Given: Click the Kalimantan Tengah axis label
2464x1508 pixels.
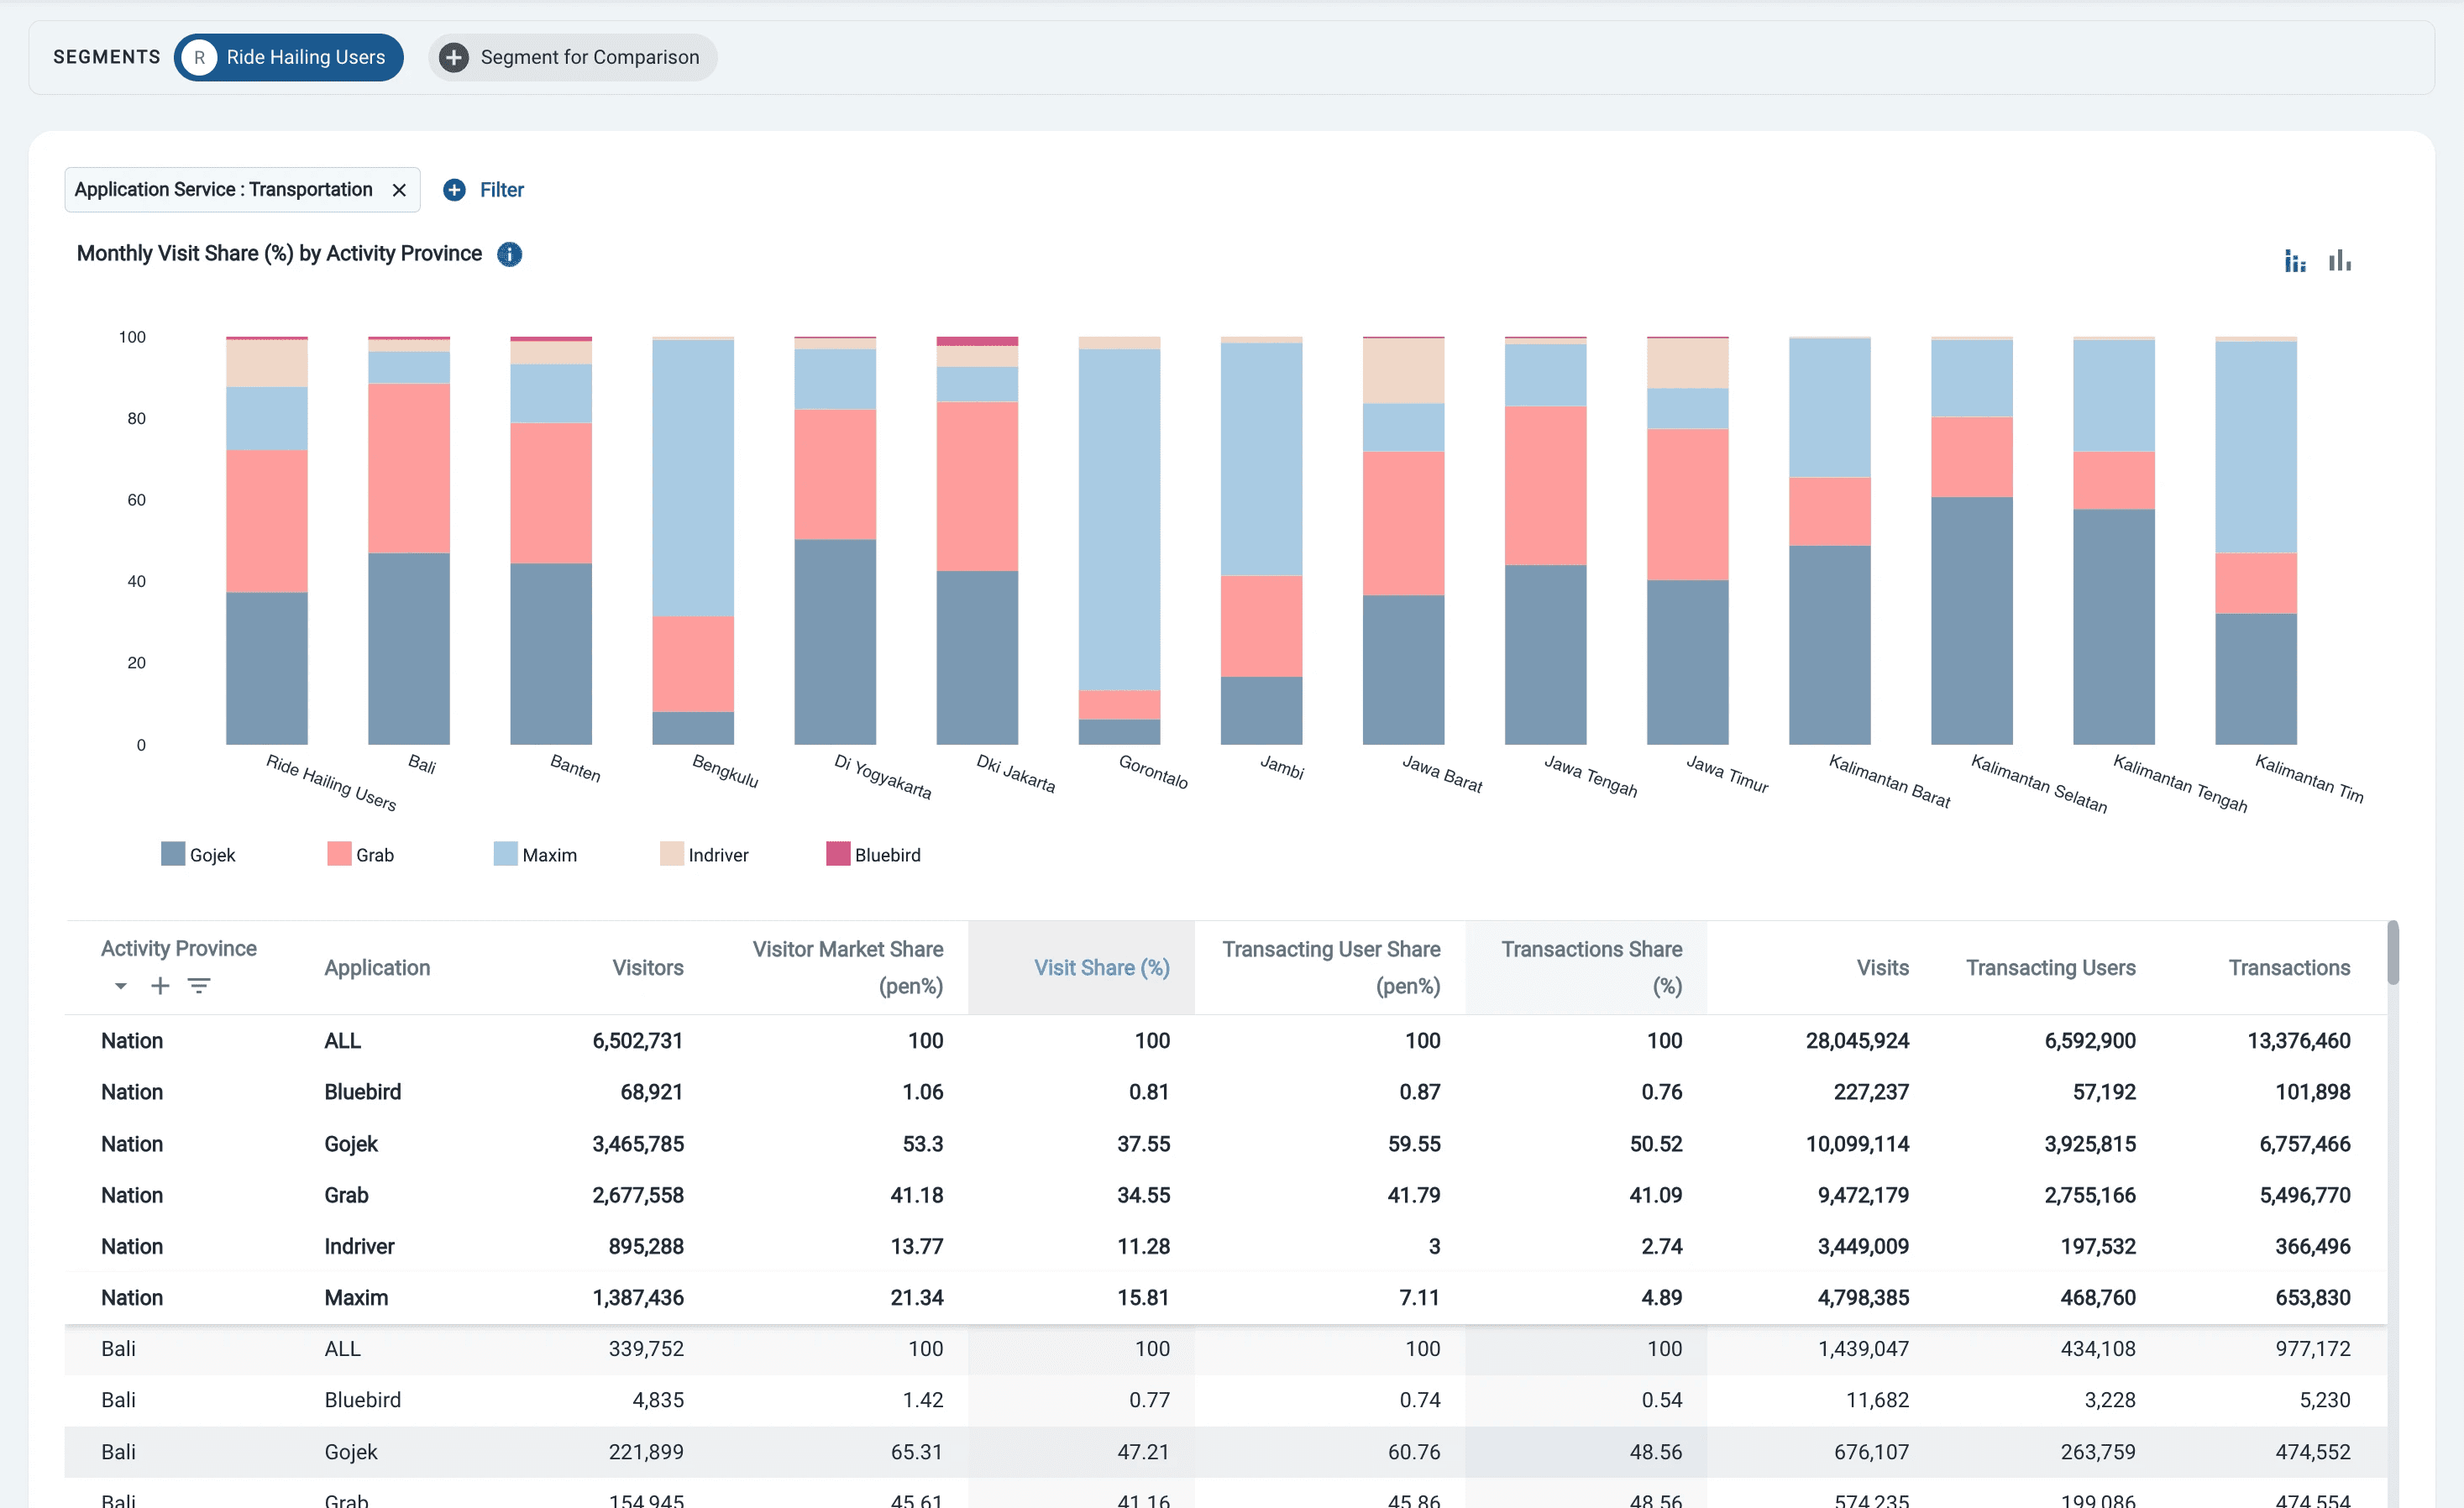Looking at the screenshot, I should [x=2180, y=784].
